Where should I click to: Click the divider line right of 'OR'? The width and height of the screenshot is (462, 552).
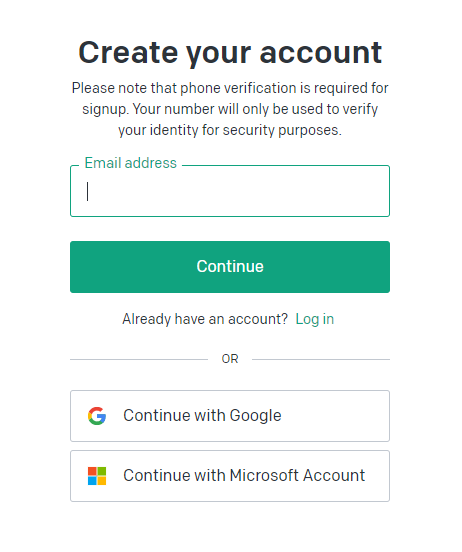321,359
